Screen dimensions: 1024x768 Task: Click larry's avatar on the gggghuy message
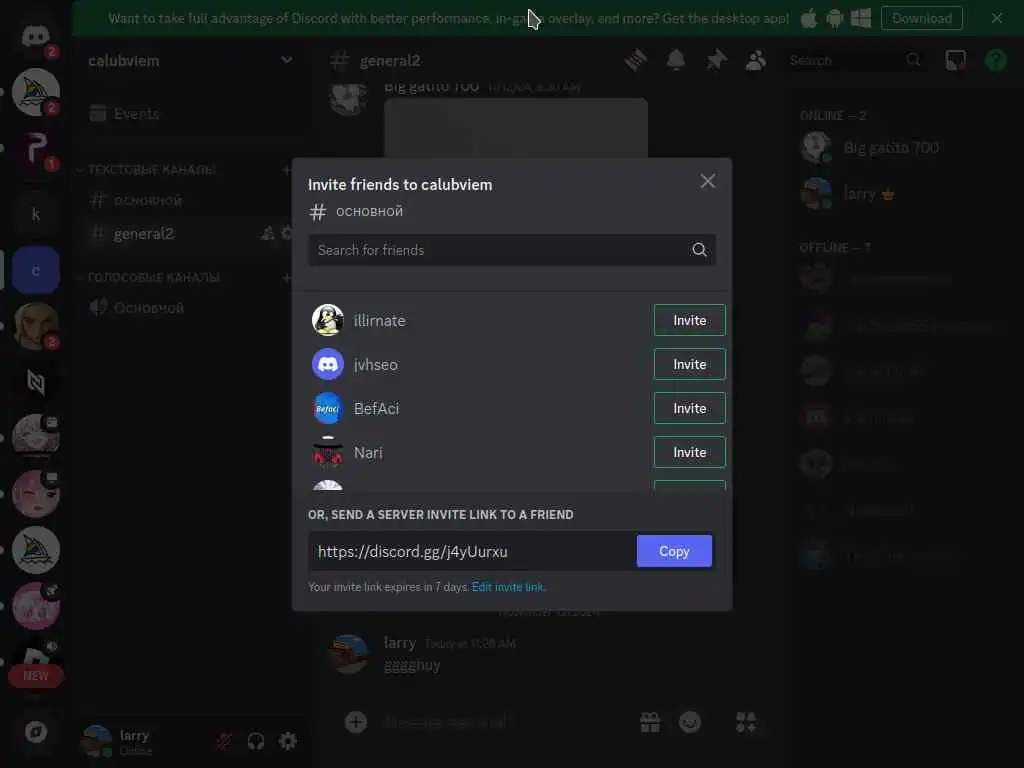click(349, 654)
